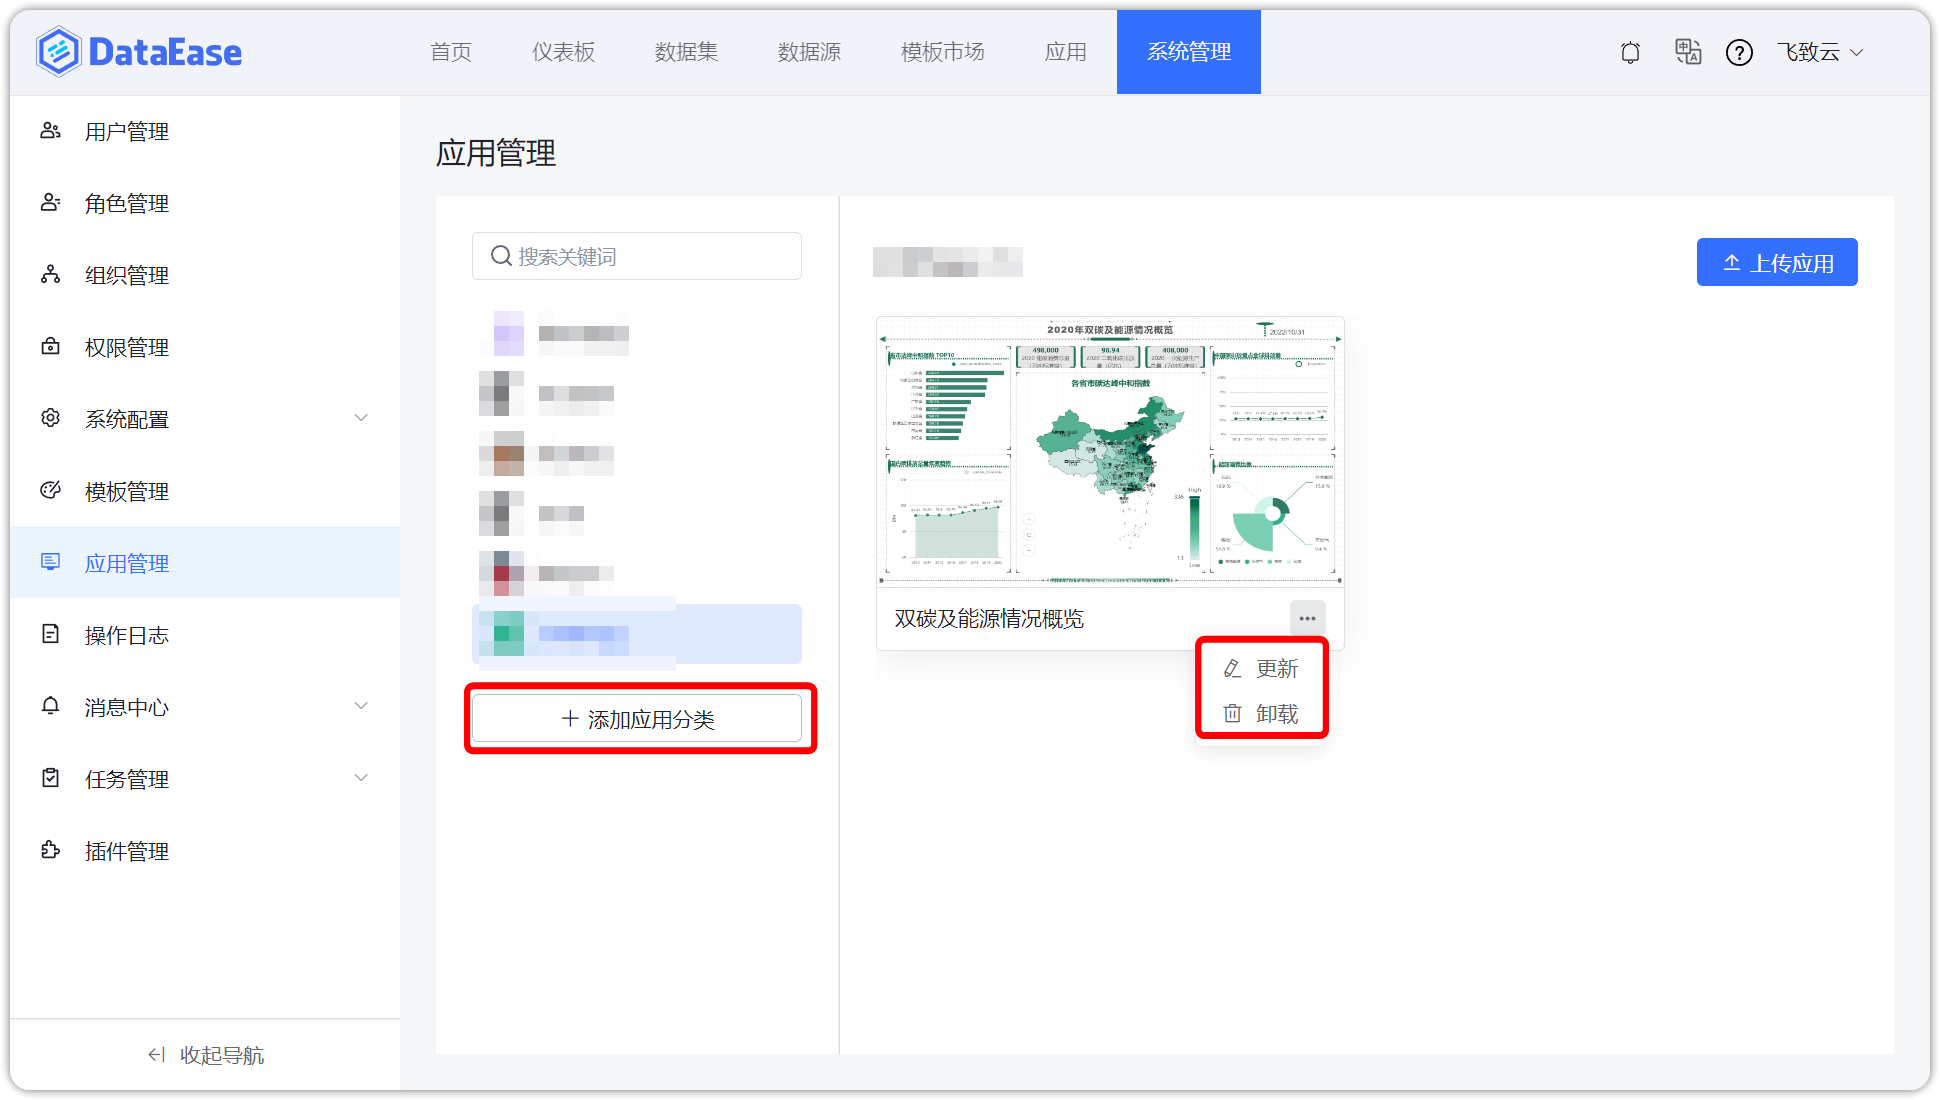Click the search magnifier icon

pyautogui.click(x=501, y=256)
